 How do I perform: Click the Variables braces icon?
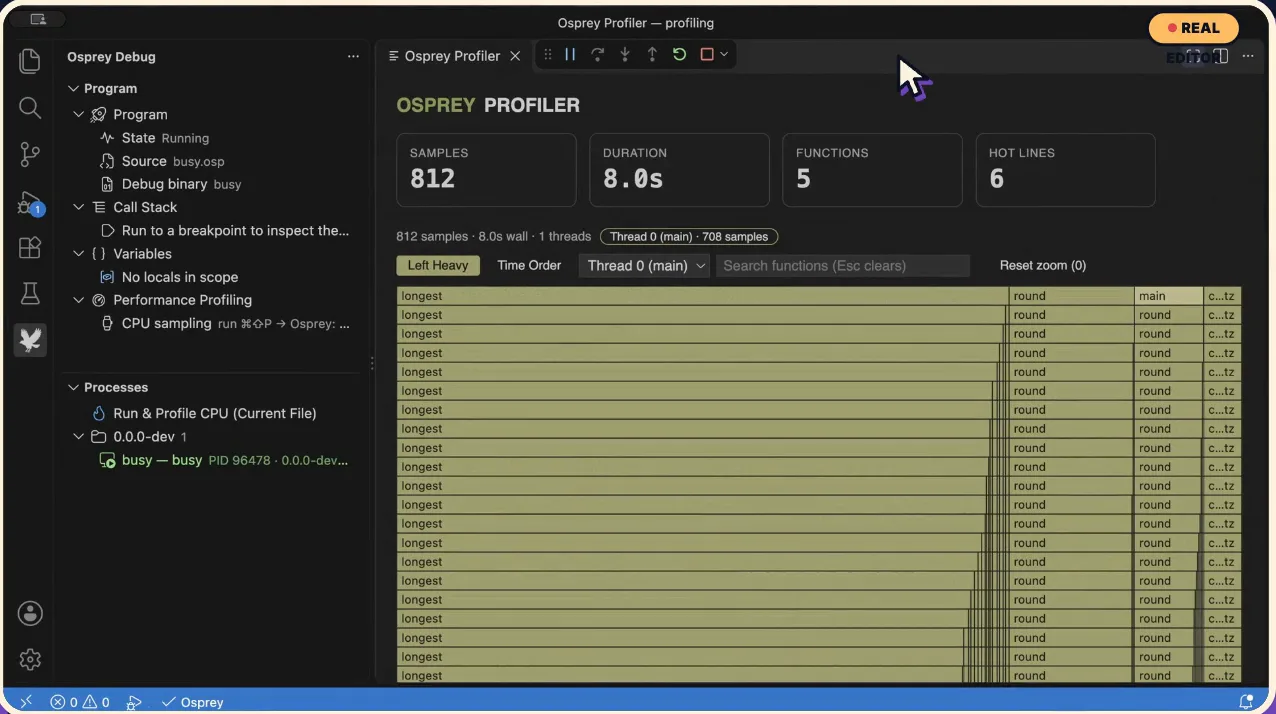99,254
